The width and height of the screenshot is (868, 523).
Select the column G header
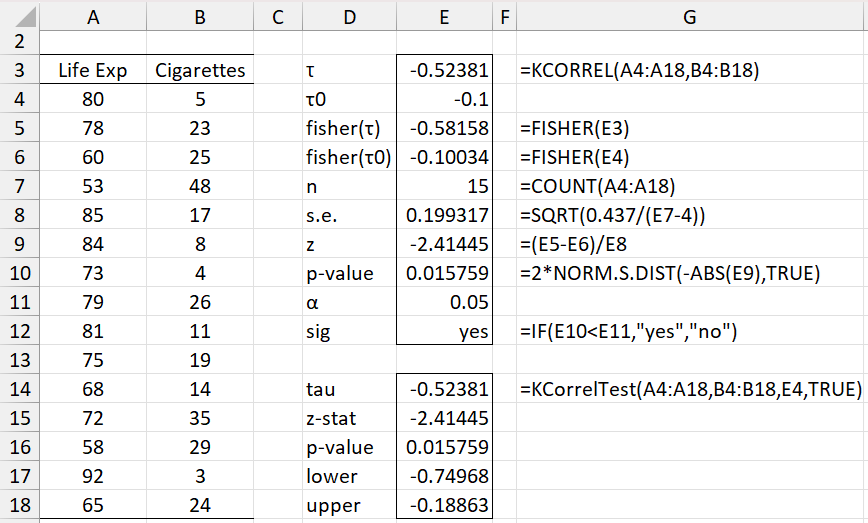(690, 14)
